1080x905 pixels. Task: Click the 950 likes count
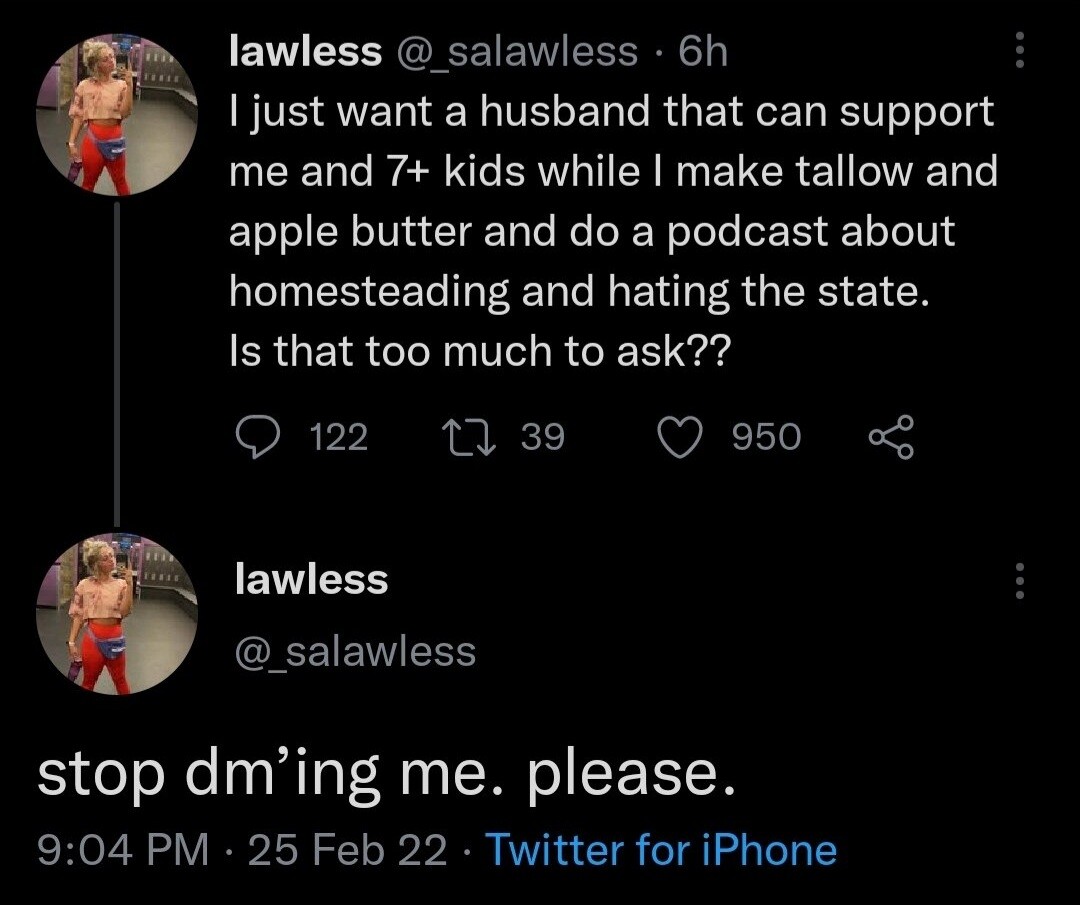[x=767, y=437]
